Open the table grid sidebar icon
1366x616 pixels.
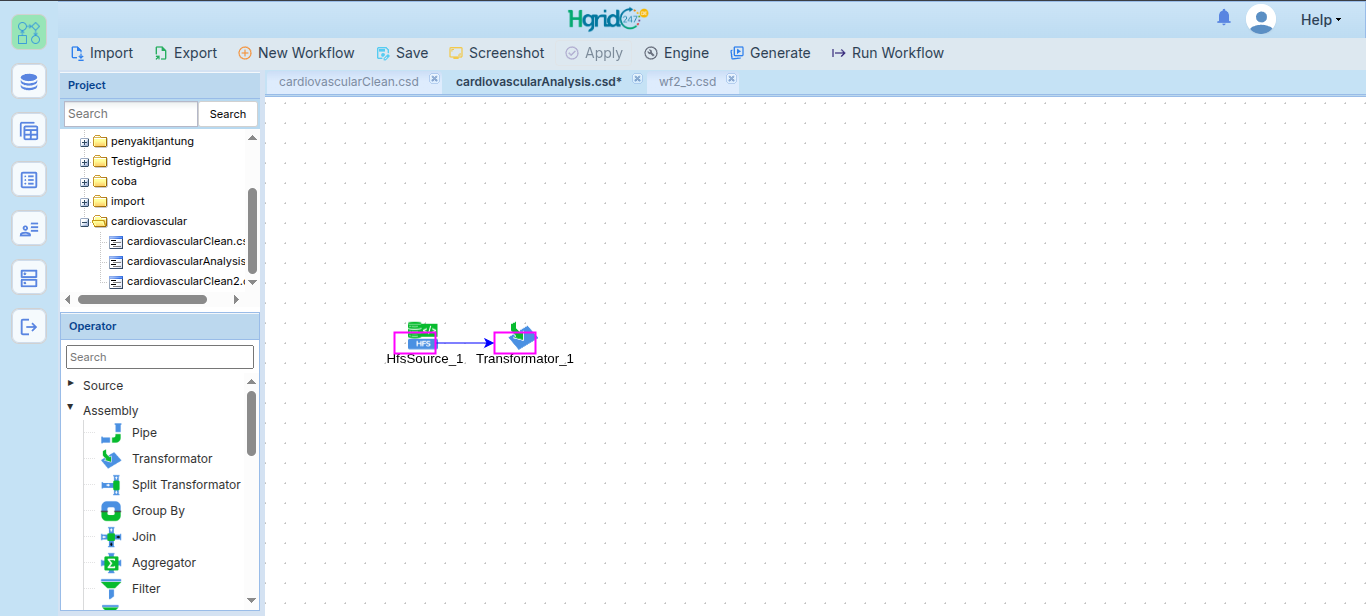click(x=29, y=130)
